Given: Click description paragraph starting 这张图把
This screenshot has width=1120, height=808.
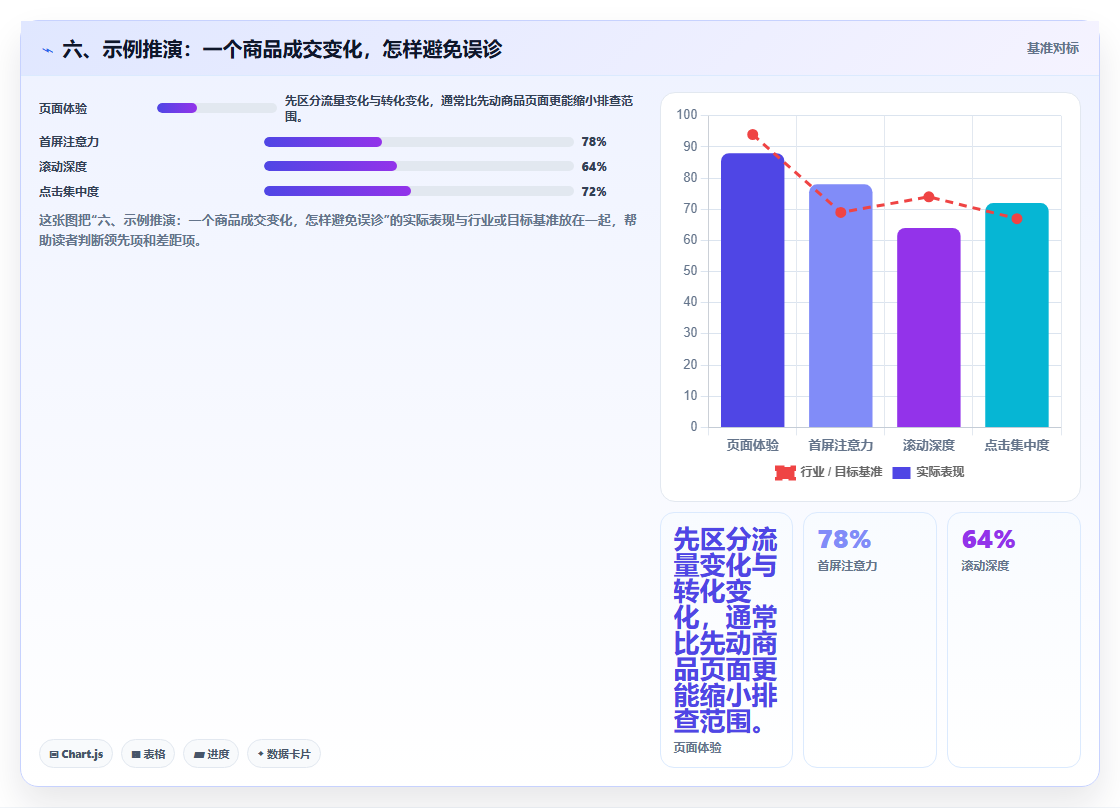Looking at the screenshot, I should tap(338, 230).
